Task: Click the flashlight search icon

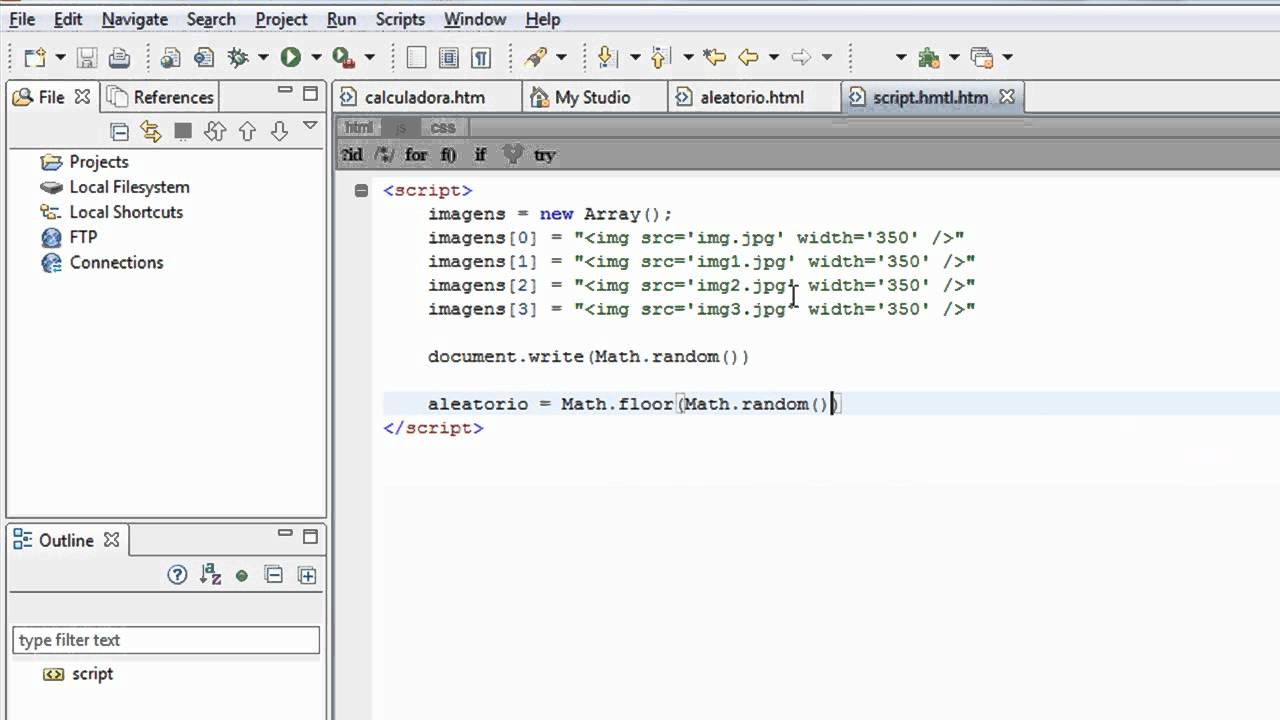Action: tap(535, 57)
